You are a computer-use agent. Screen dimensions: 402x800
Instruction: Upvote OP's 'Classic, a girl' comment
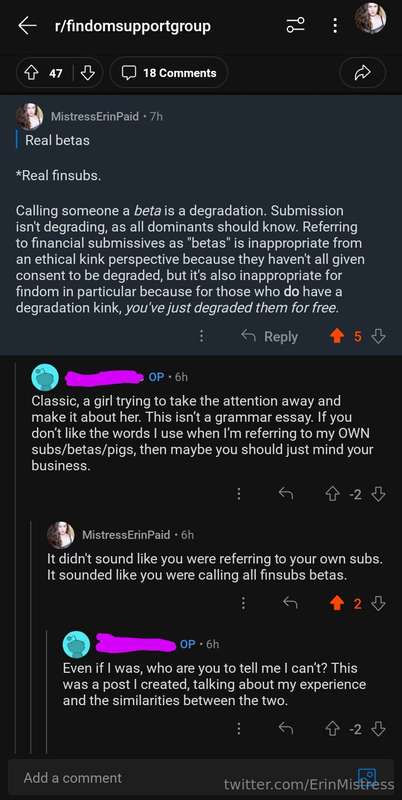pos(333,494)
